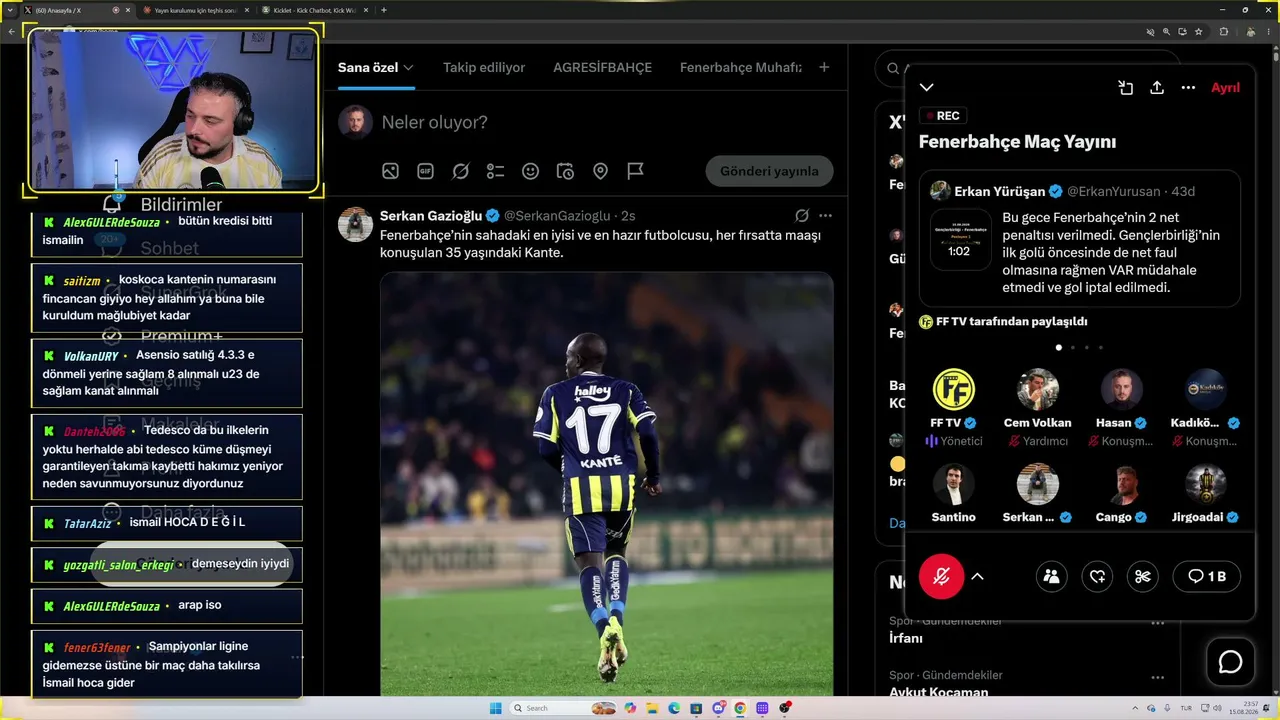
Task: Open Grok actions on Serkan Gazioğlu's post
Action: point(802,215)
